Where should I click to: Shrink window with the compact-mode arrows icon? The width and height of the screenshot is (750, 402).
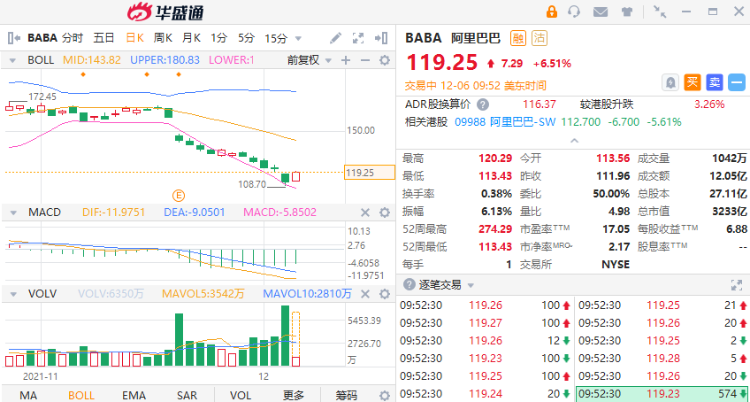[x=660, y=12]
